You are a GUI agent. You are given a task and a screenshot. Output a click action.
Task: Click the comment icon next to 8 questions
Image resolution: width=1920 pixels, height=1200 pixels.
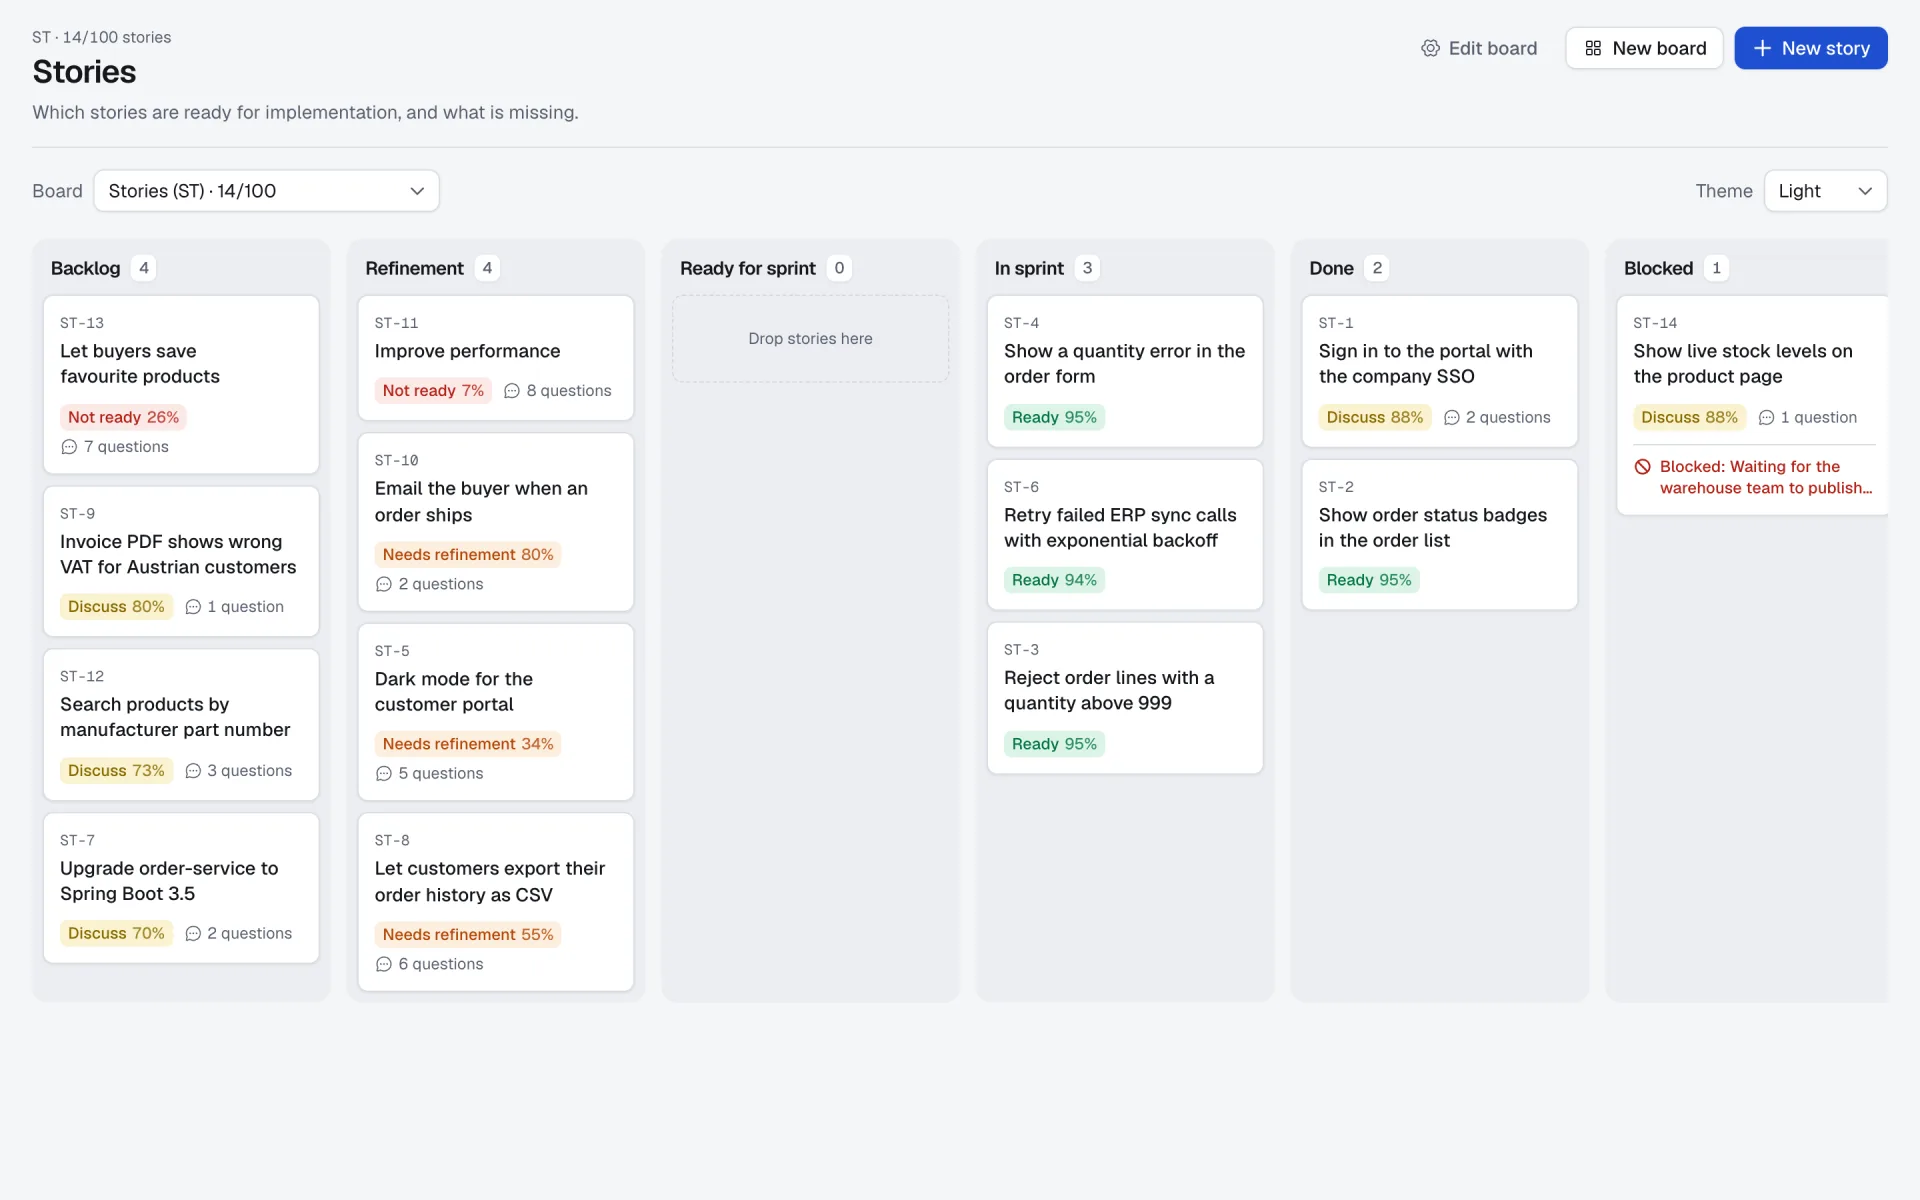click(512, 391)
